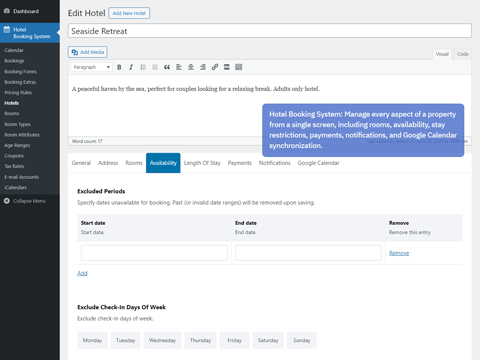The width and height of the screenshot is (480, 360).
Task: Open Hotels in the sidebar menu
Action: (x=11, y=103)
